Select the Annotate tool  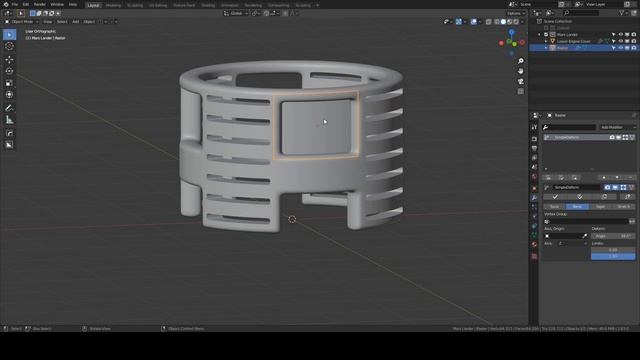pos(9,108)
